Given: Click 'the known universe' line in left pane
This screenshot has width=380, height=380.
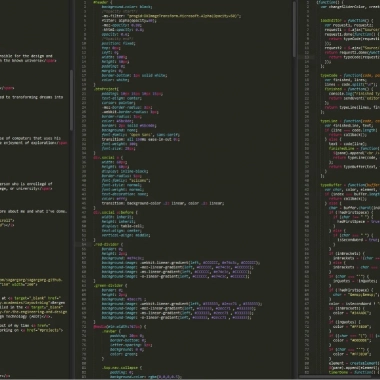Looking at the screenshot, I should (28, 61).
